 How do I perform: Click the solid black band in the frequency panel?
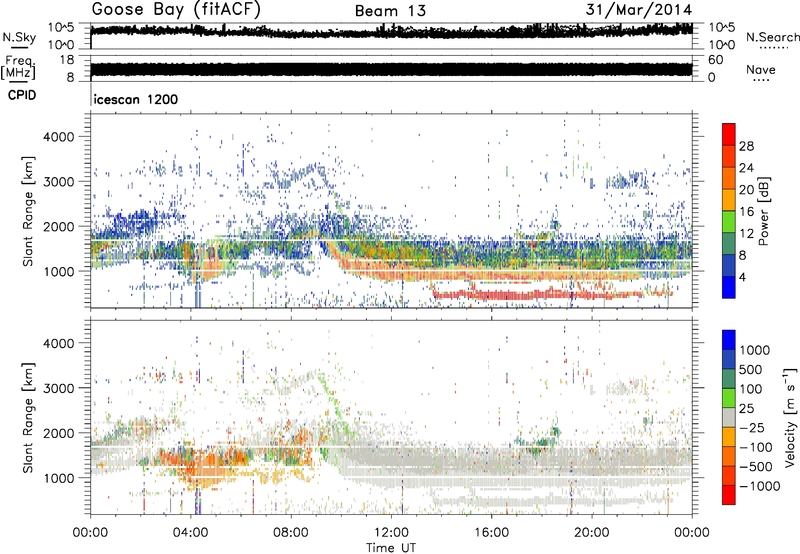tap(391, 70)
